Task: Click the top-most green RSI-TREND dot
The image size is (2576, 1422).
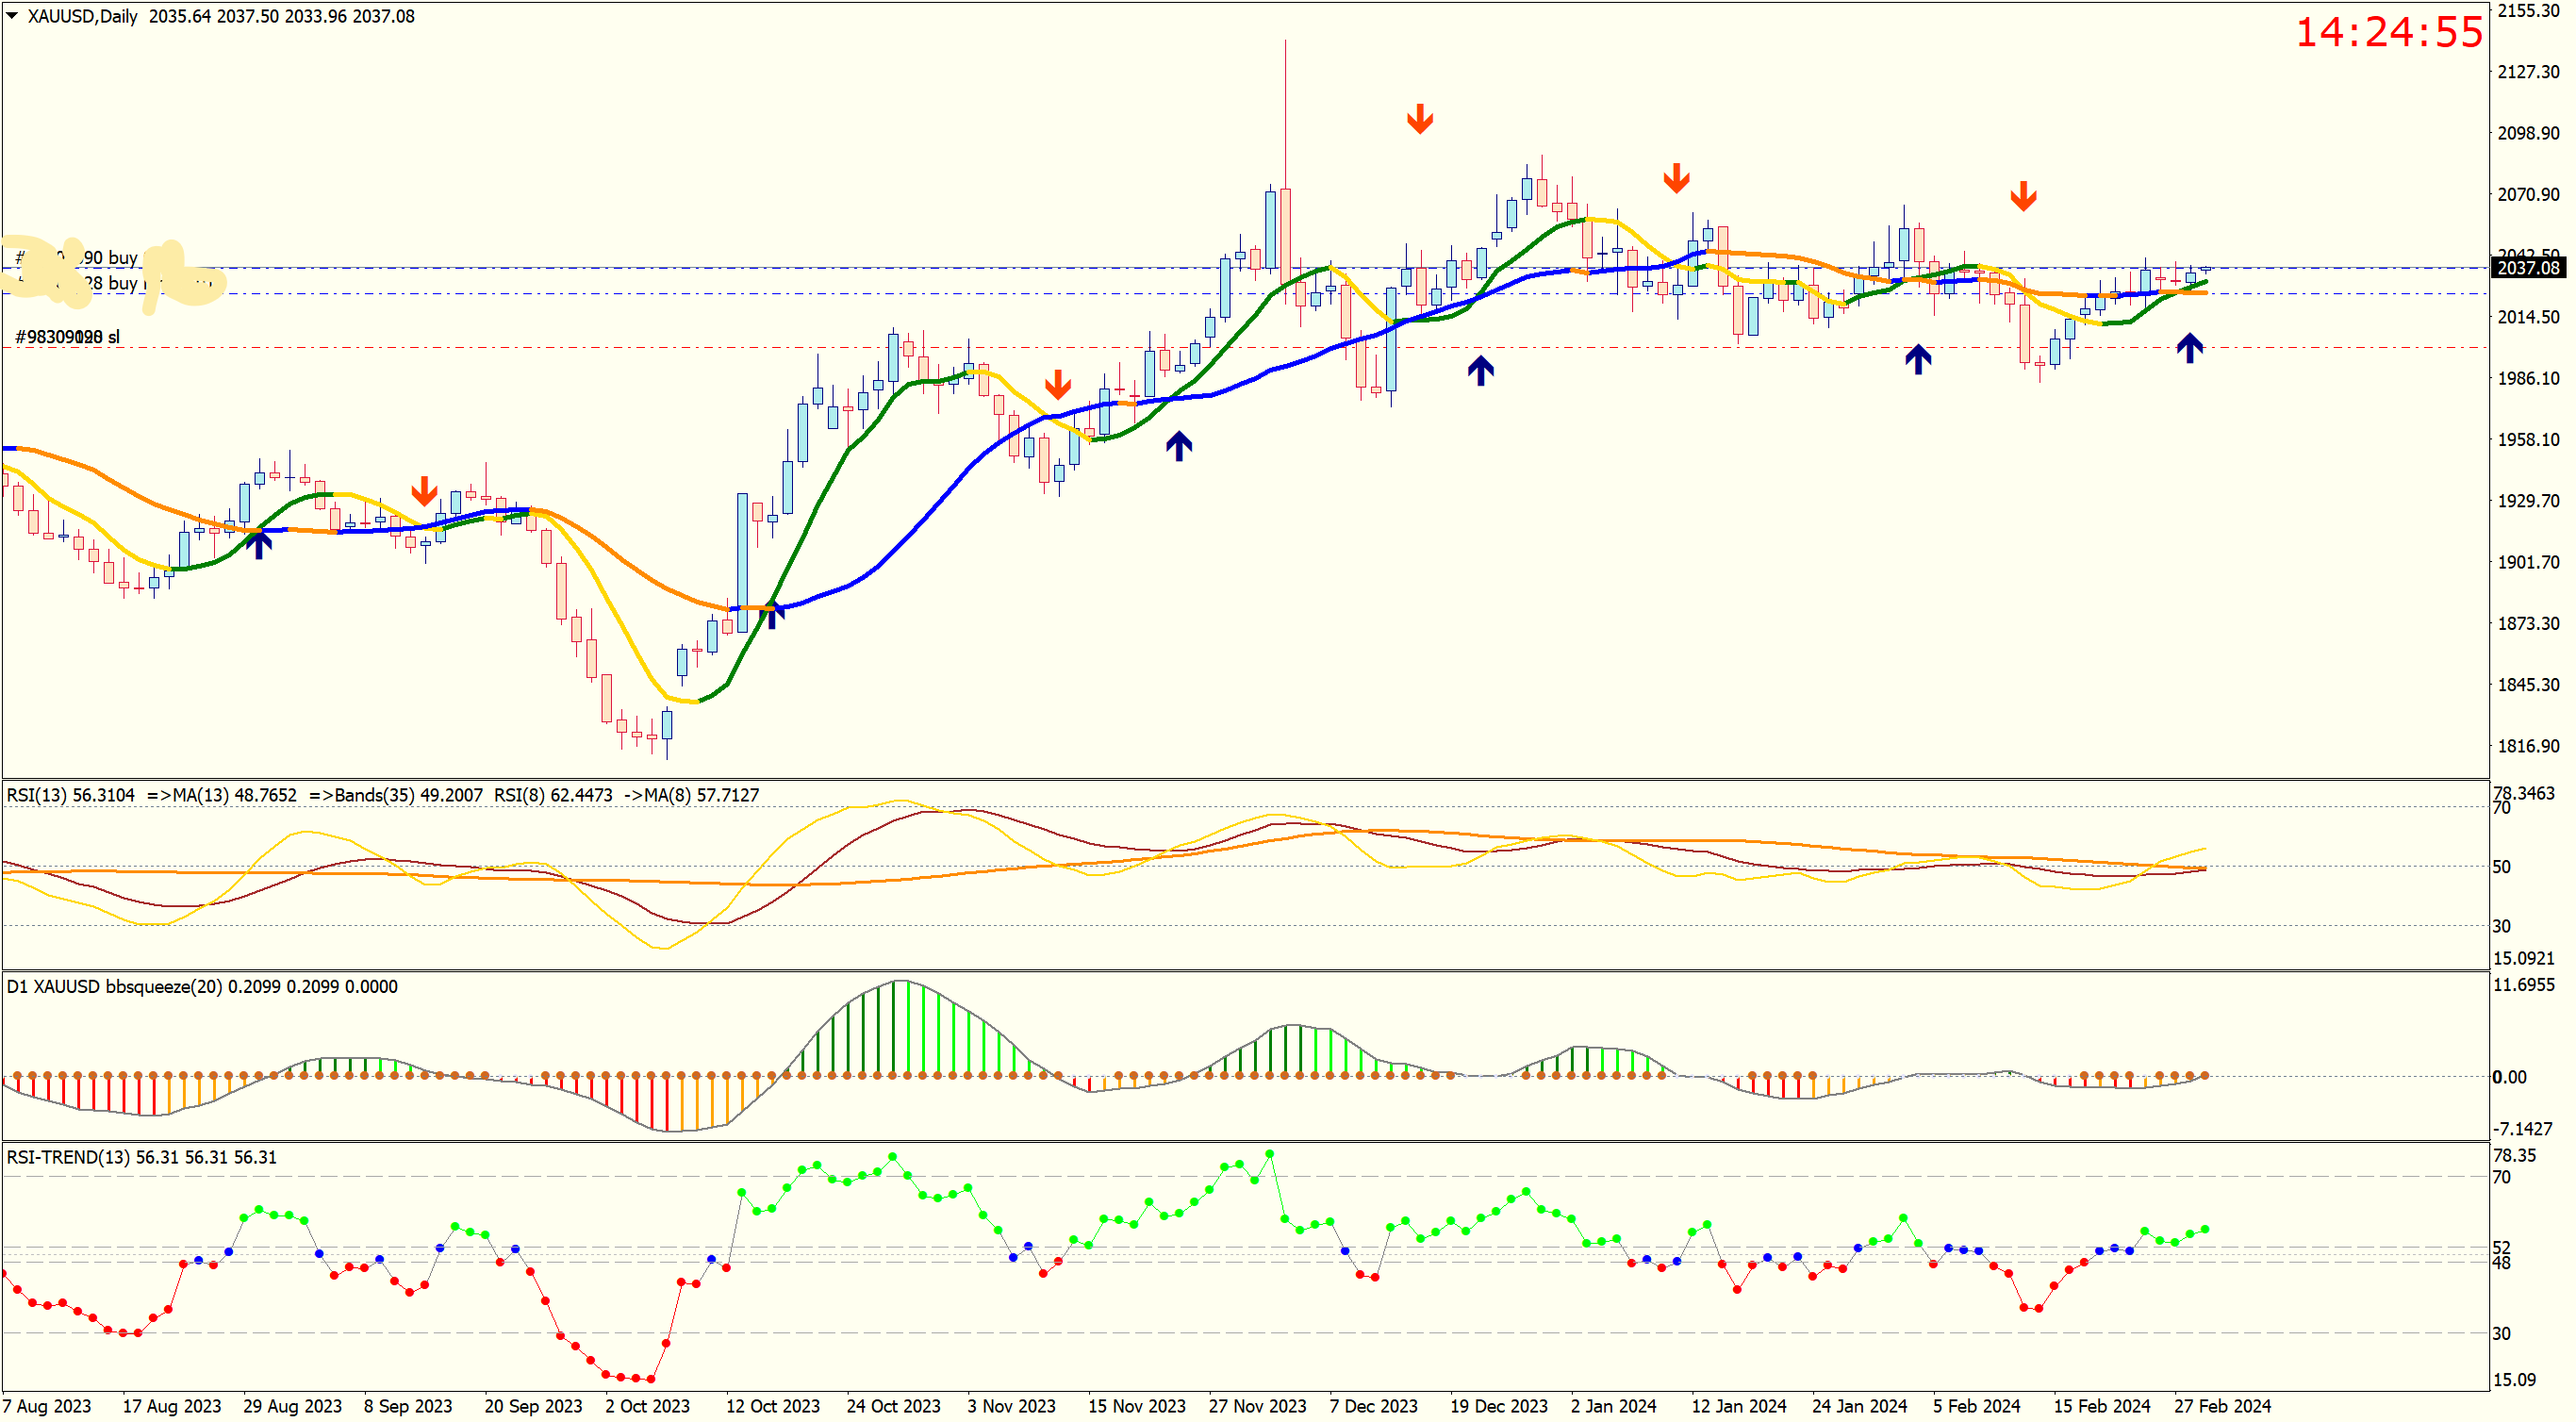Action: [1269, 1154]
